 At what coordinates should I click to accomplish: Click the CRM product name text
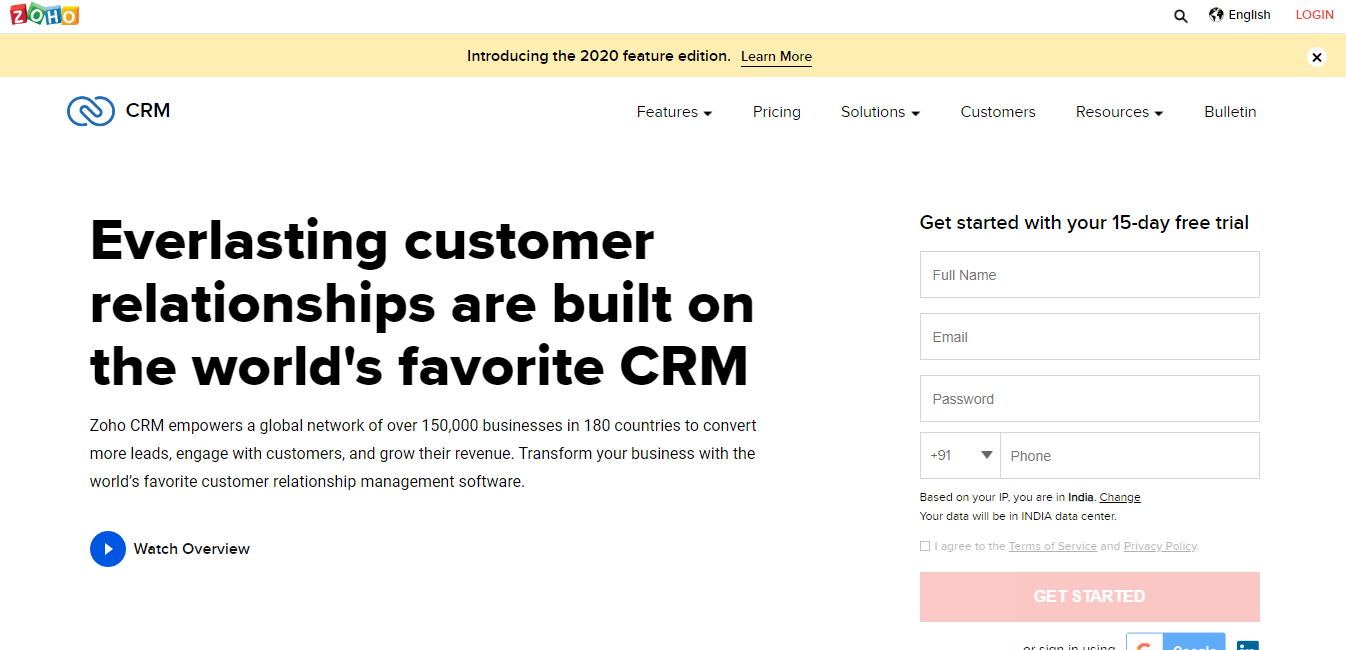click(x=148, y=111)
